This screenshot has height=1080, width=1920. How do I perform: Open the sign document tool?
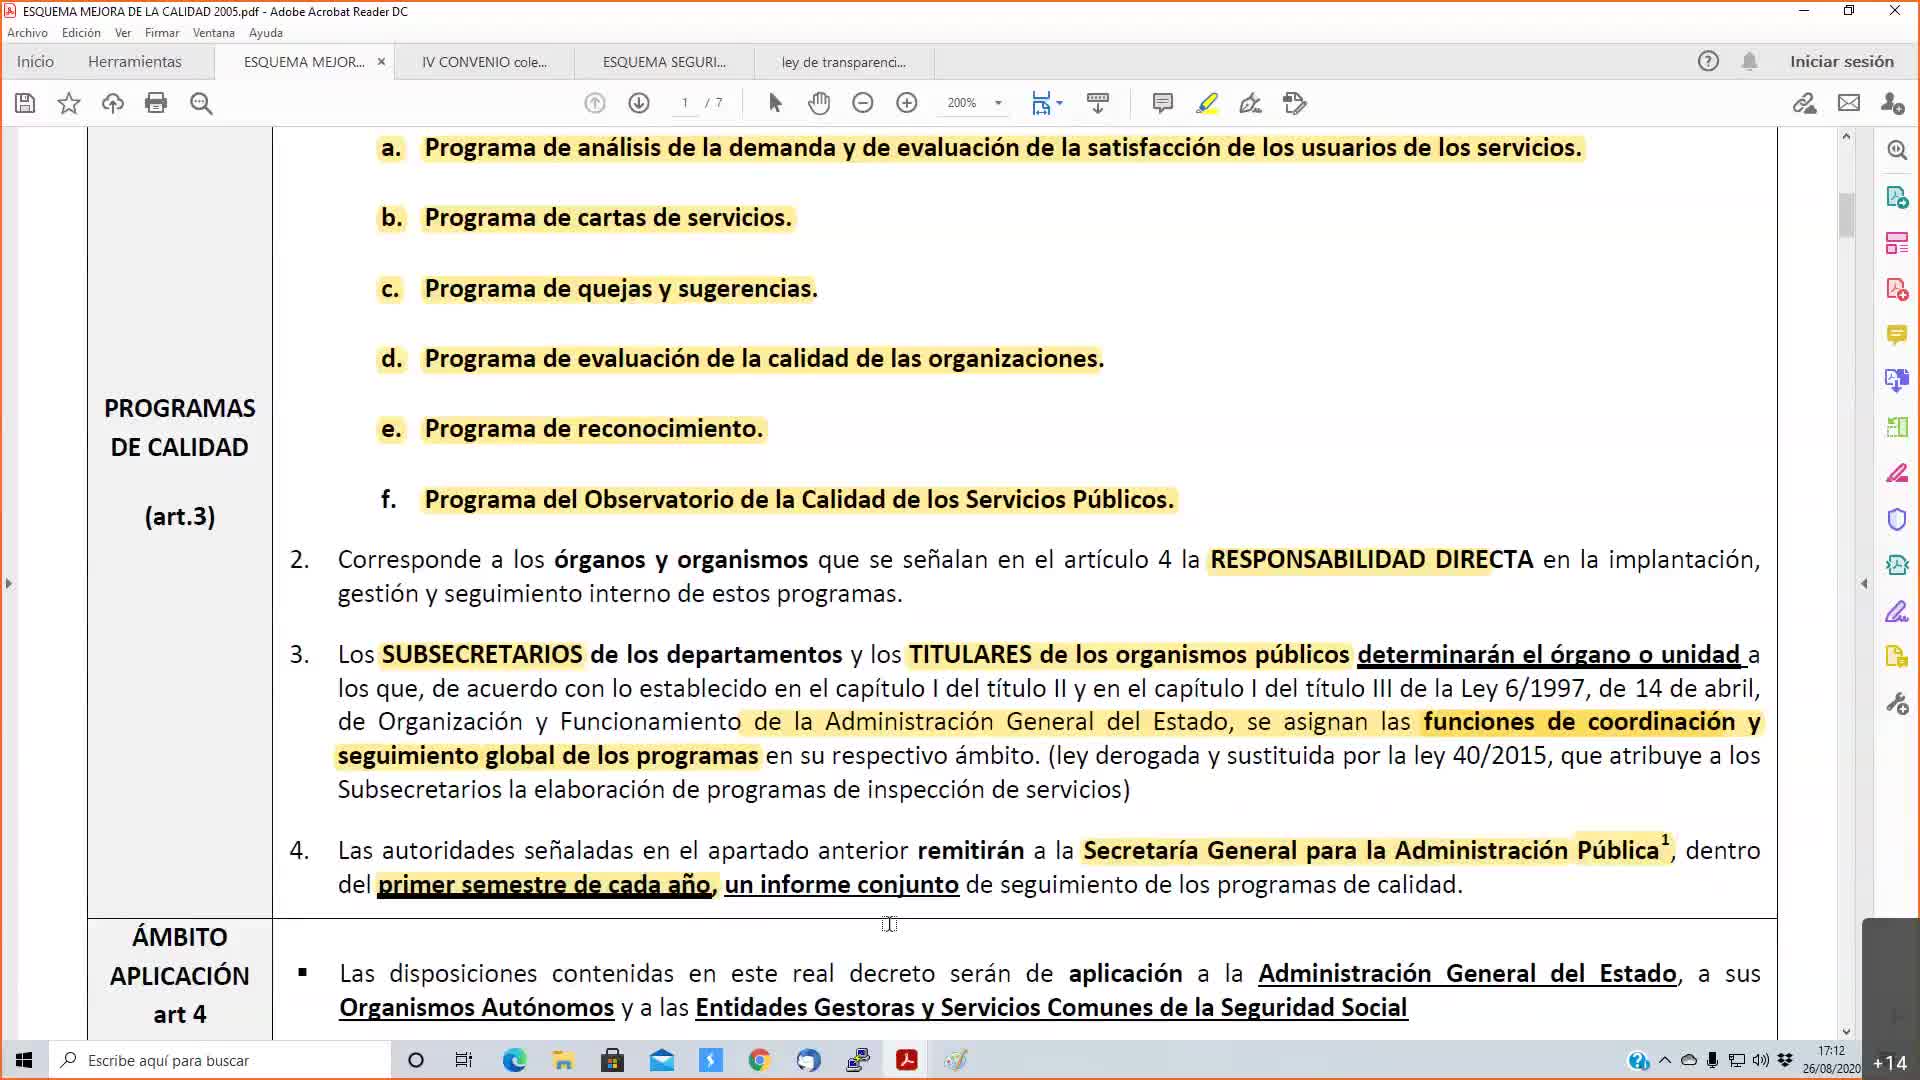[1250, 103]
